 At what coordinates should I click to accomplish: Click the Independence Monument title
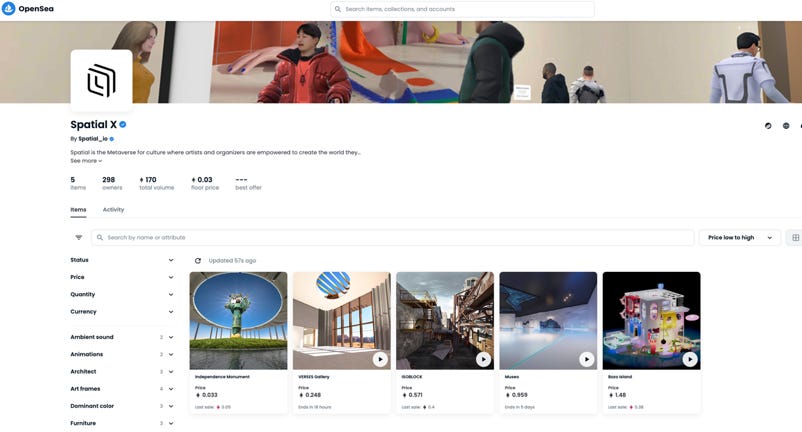(x=222, y=377)
